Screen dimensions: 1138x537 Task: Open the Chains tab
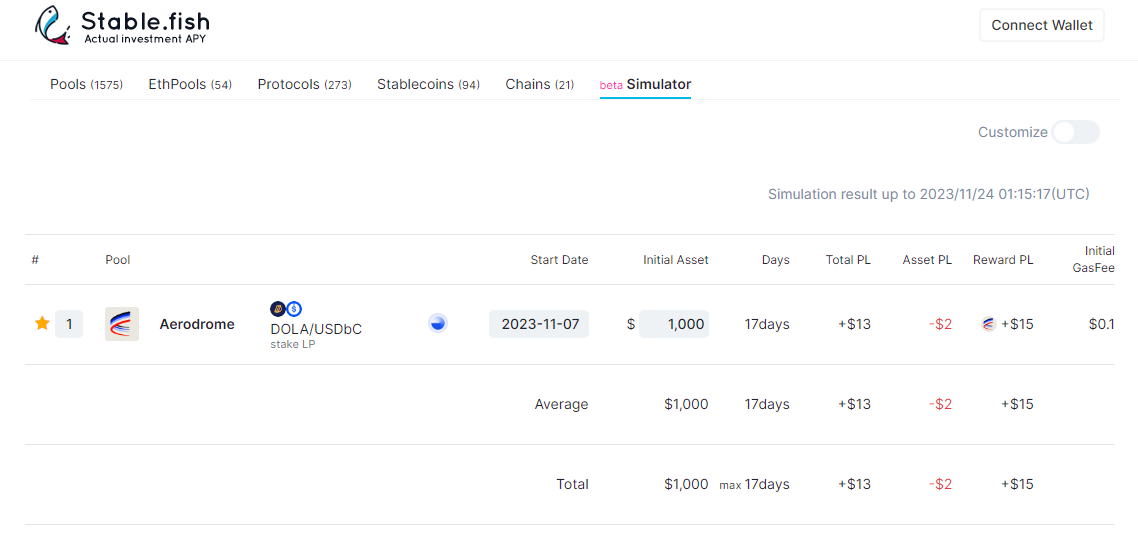pos(539,85)
